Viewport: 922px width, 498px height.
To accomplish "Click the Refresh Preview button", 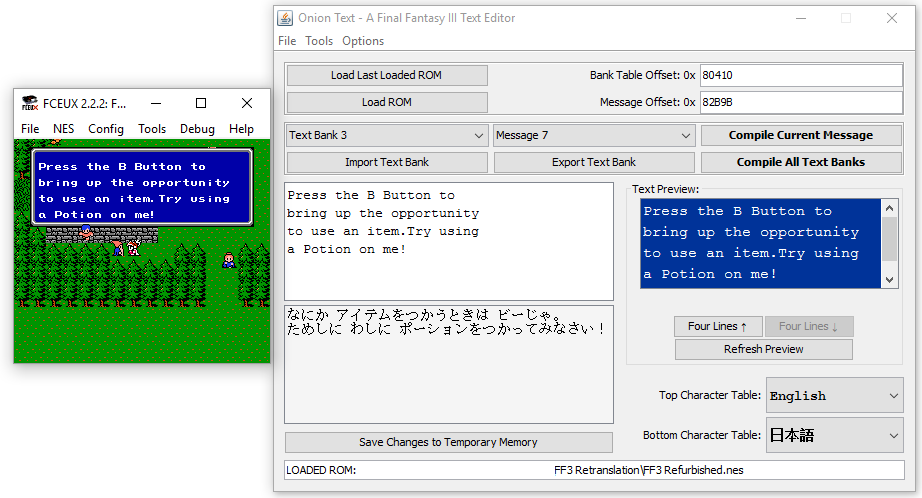I will tap(764, 349).
